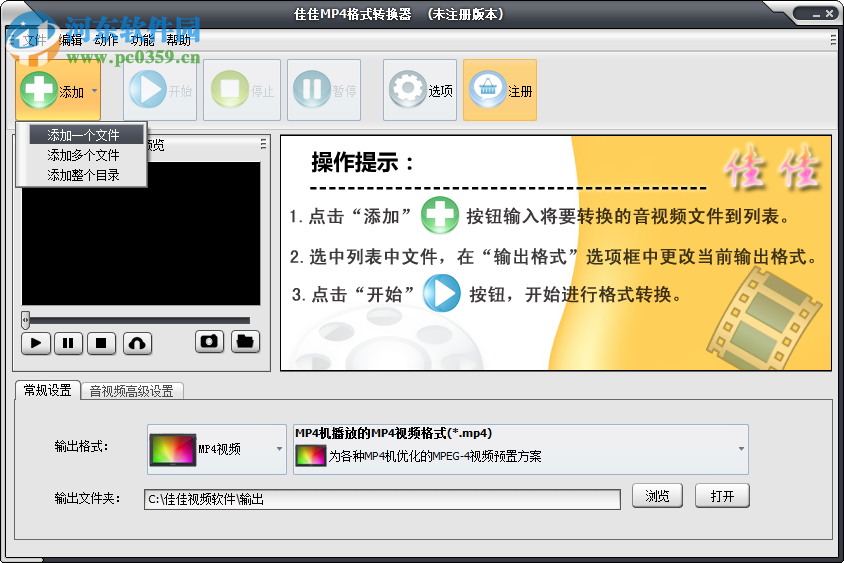Click the green Add (添加) plus icon
Screen dimensions: 844x563
[x=38, y=90]
